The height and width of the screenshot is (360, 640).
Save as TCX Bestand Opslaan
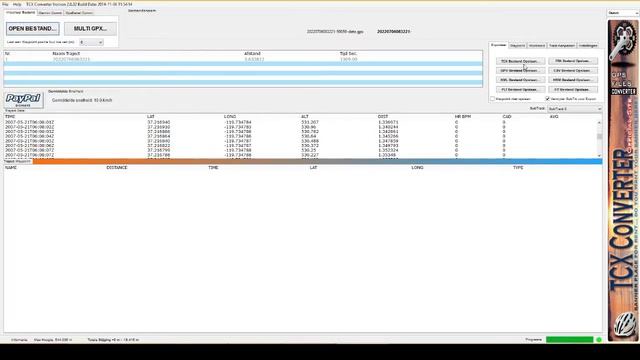tap(520, 61)
